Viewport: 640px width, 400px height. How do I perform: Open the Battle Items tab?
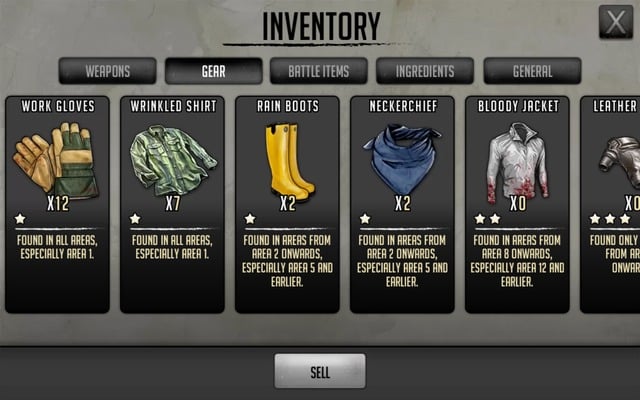pos(319,71)
